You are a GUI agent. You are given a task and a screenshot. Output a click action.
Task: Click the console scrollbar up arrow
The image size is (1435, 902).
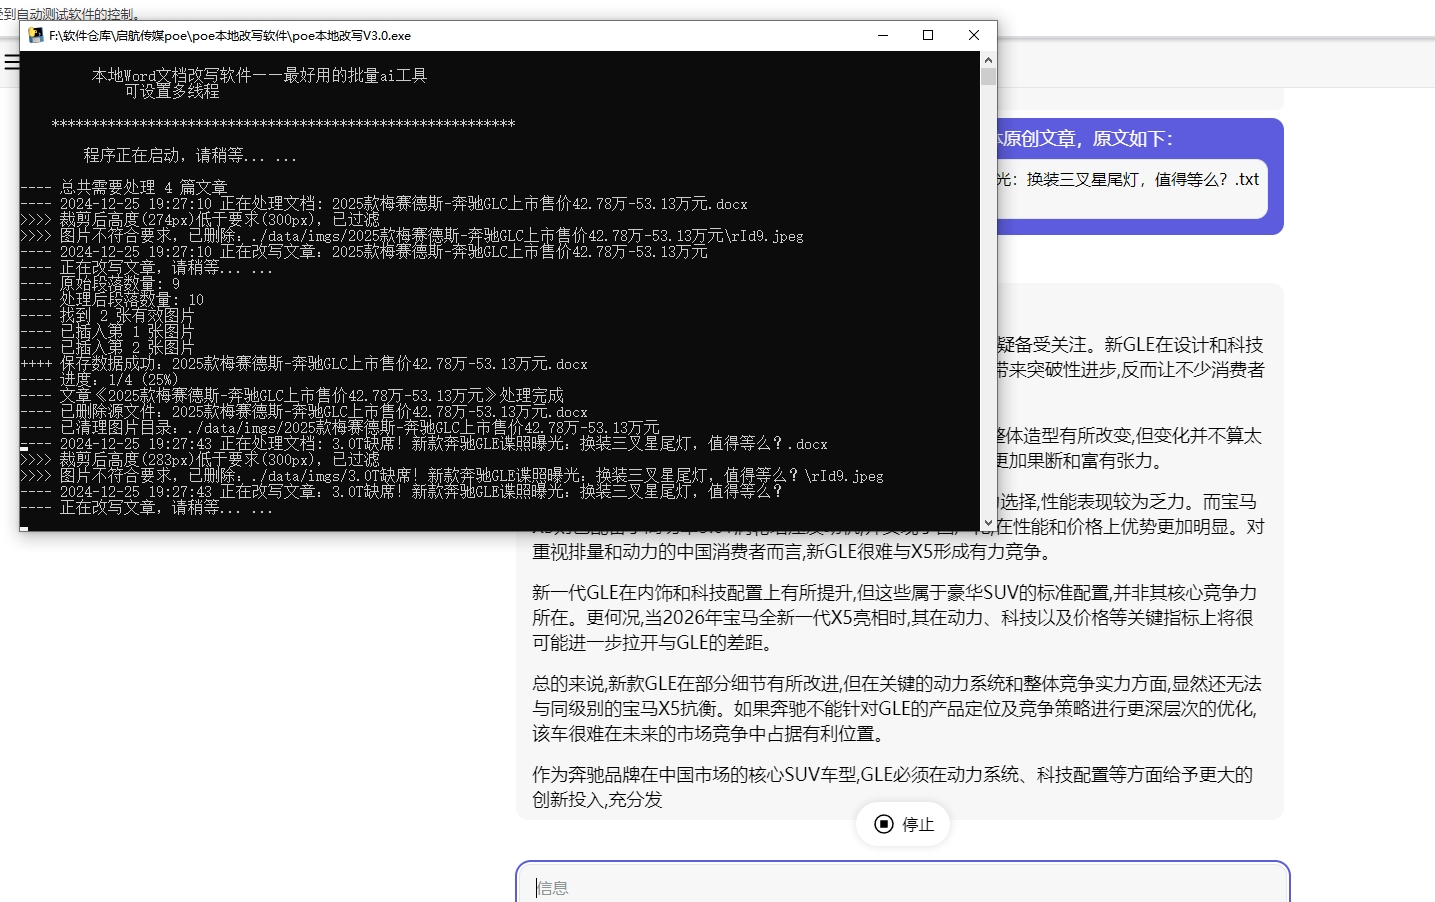click(x=988, y=59)
